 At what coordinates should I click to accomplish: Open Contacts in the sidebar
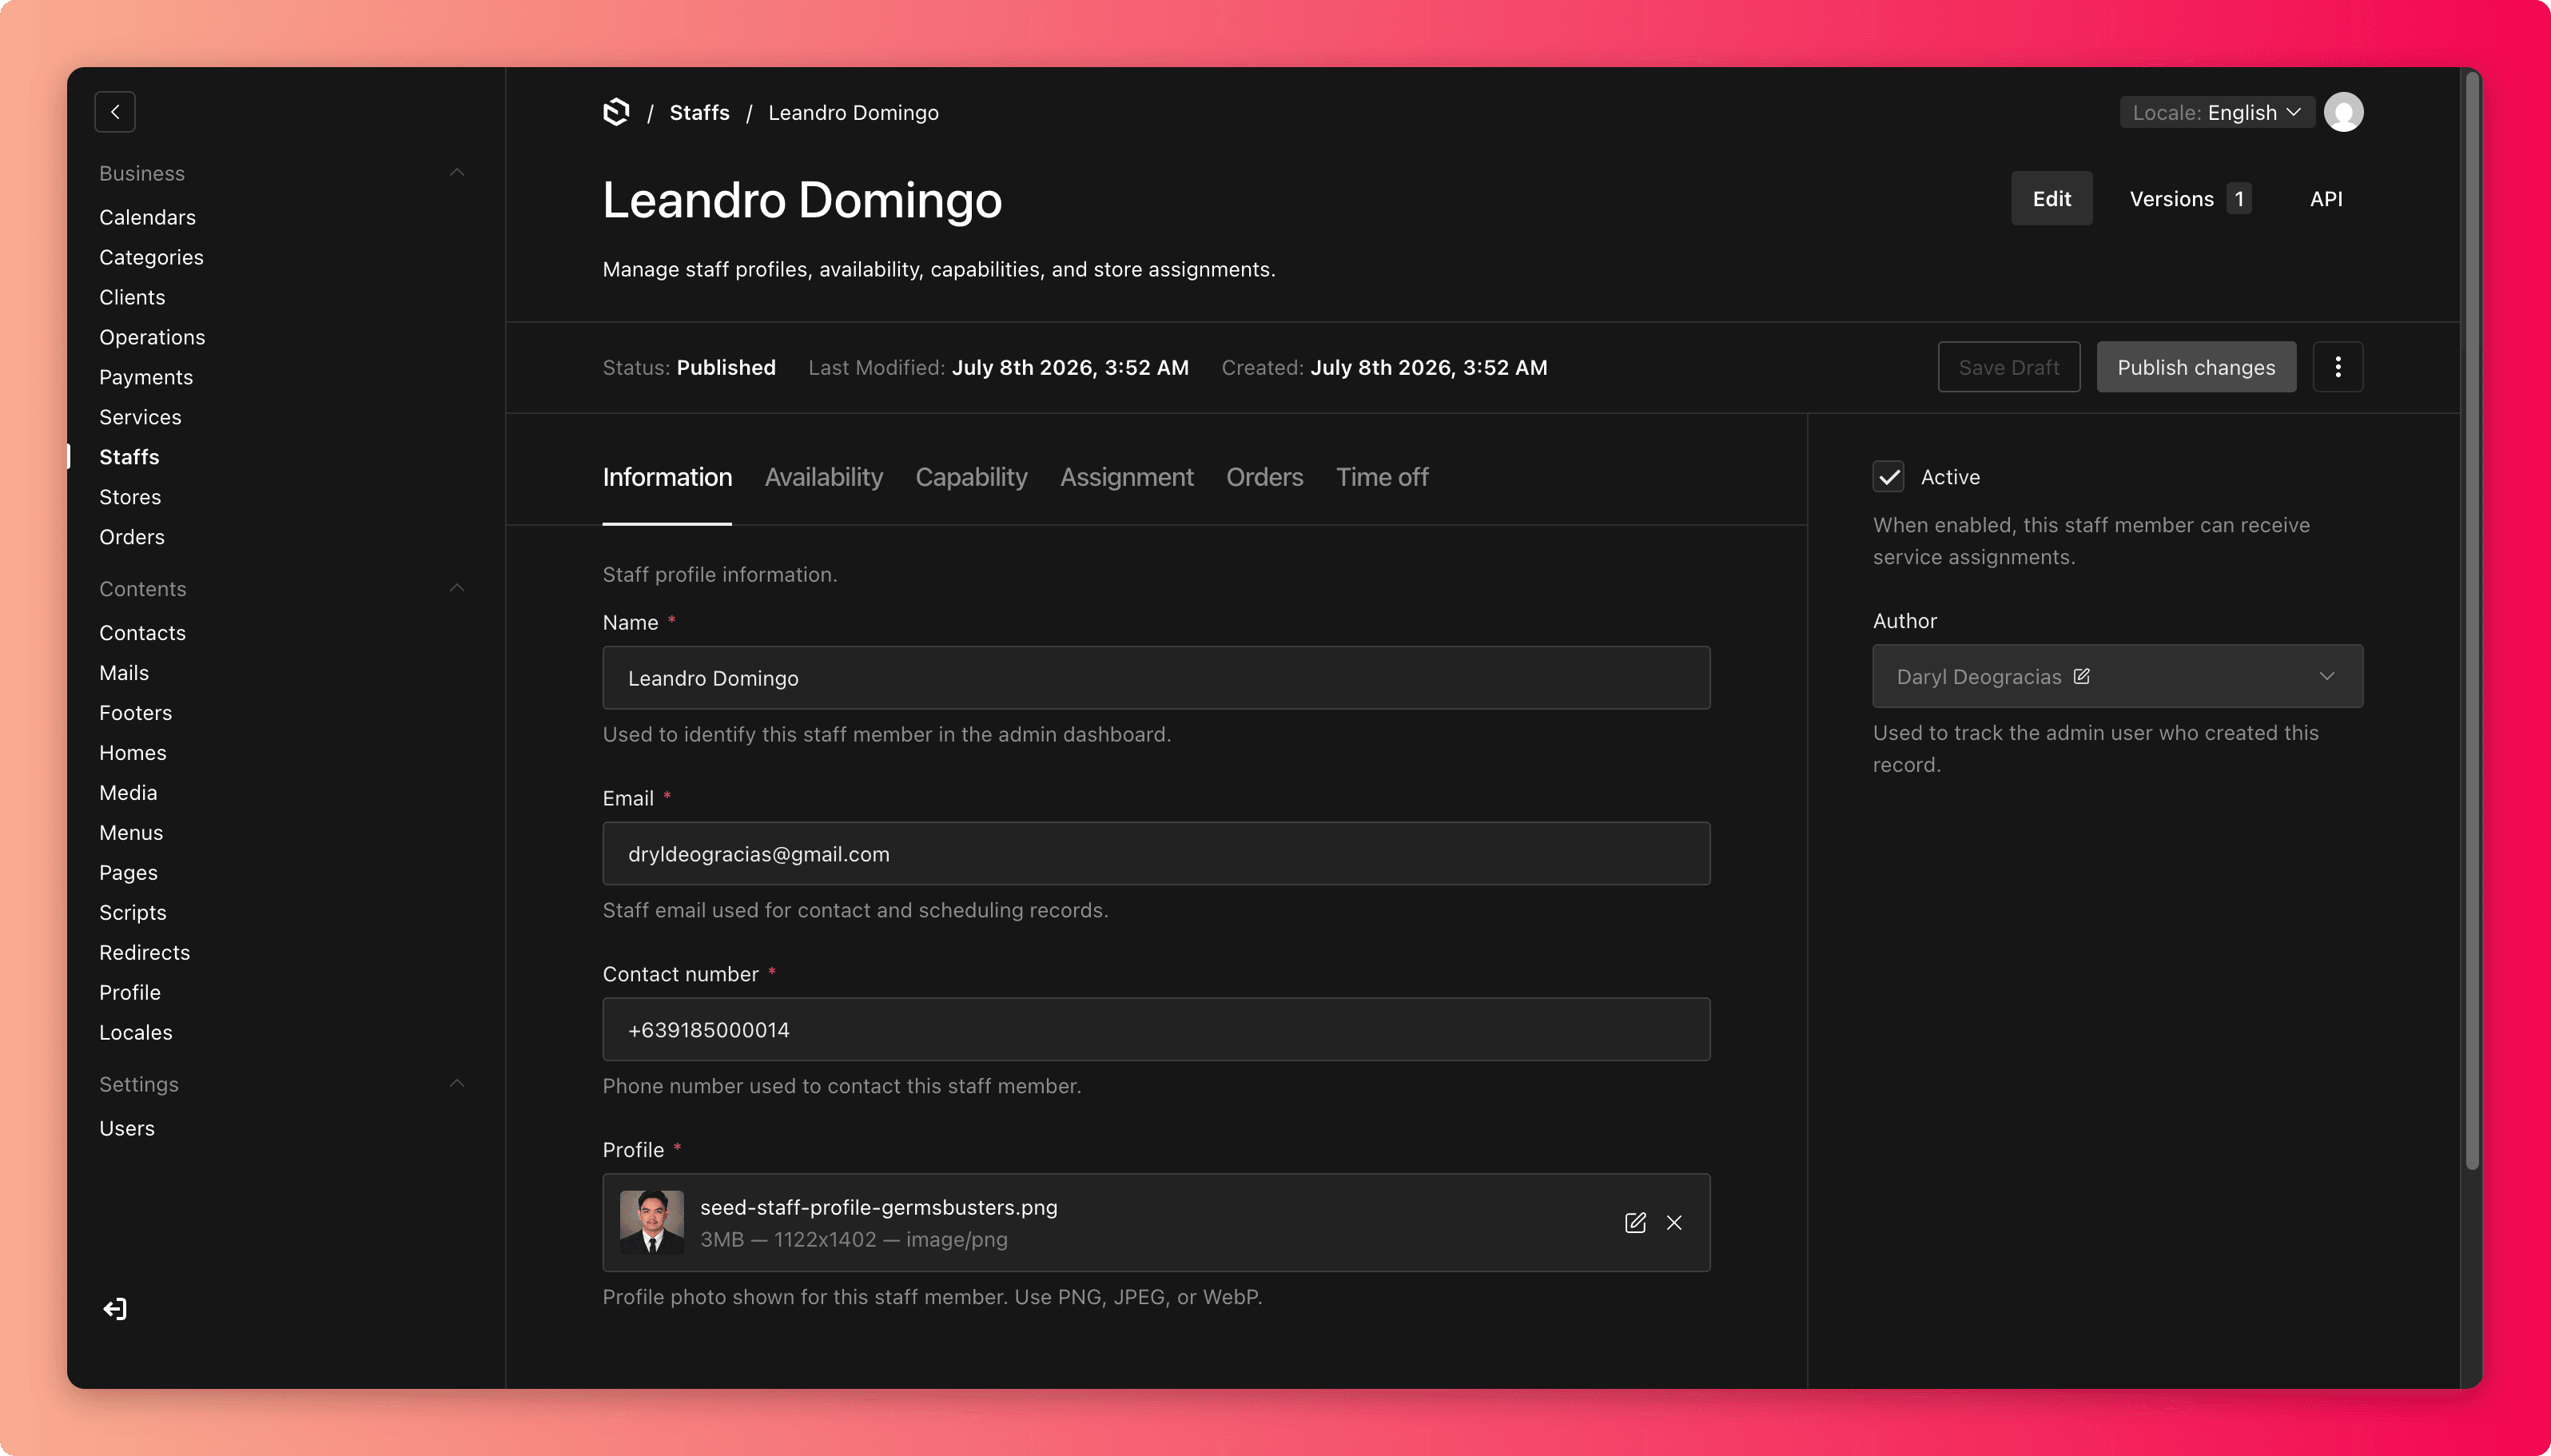tap(142, 633)
